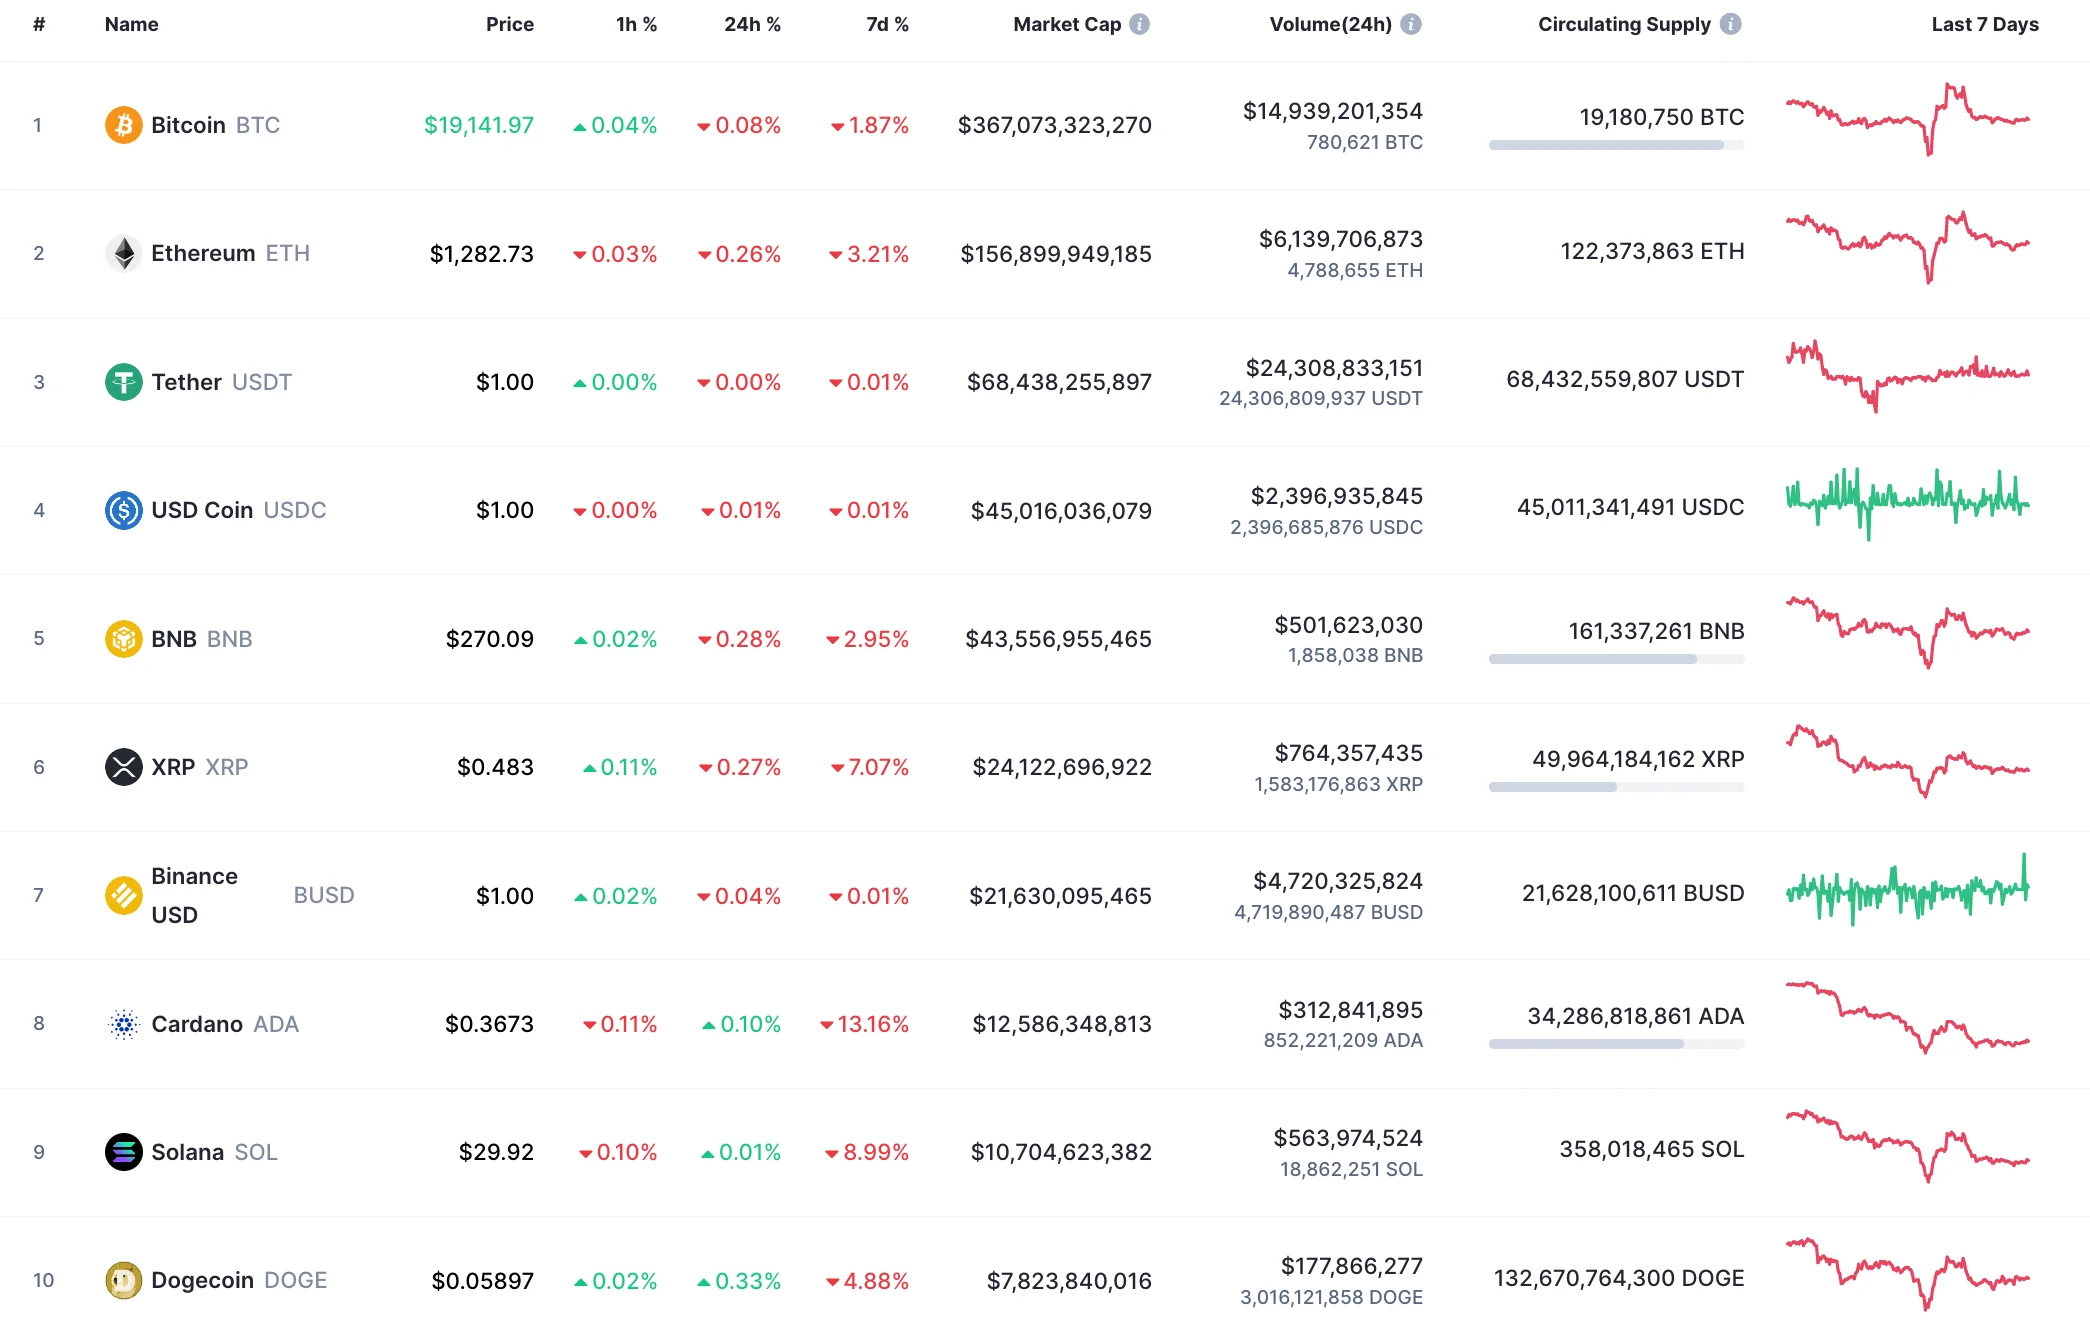Sort the table by Price column

pos(510,24)
